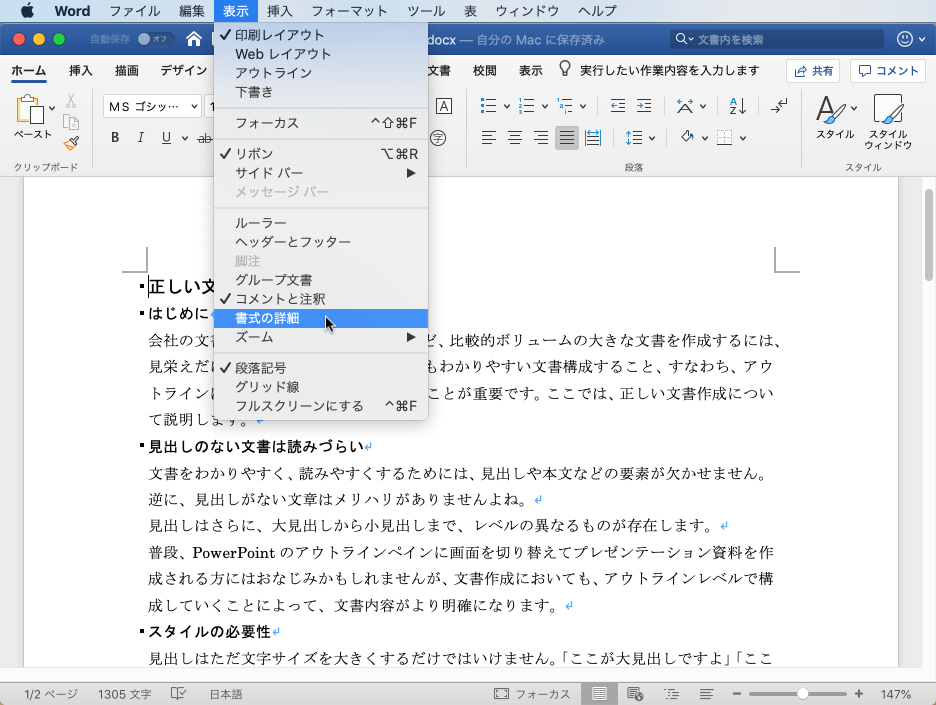
Task: Switch to web layout view in status bar
Action: click(x=635, y=694)
